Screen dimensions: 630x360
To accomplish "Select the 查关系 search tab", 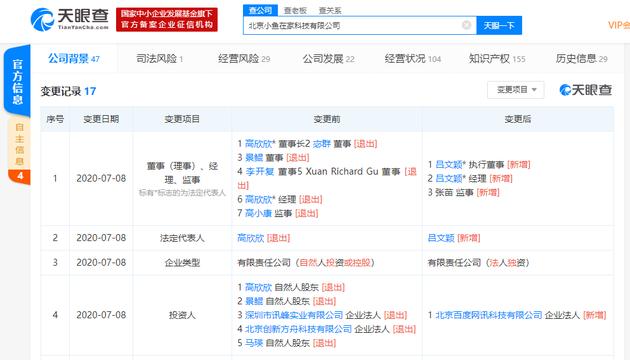I will [330, 10].
